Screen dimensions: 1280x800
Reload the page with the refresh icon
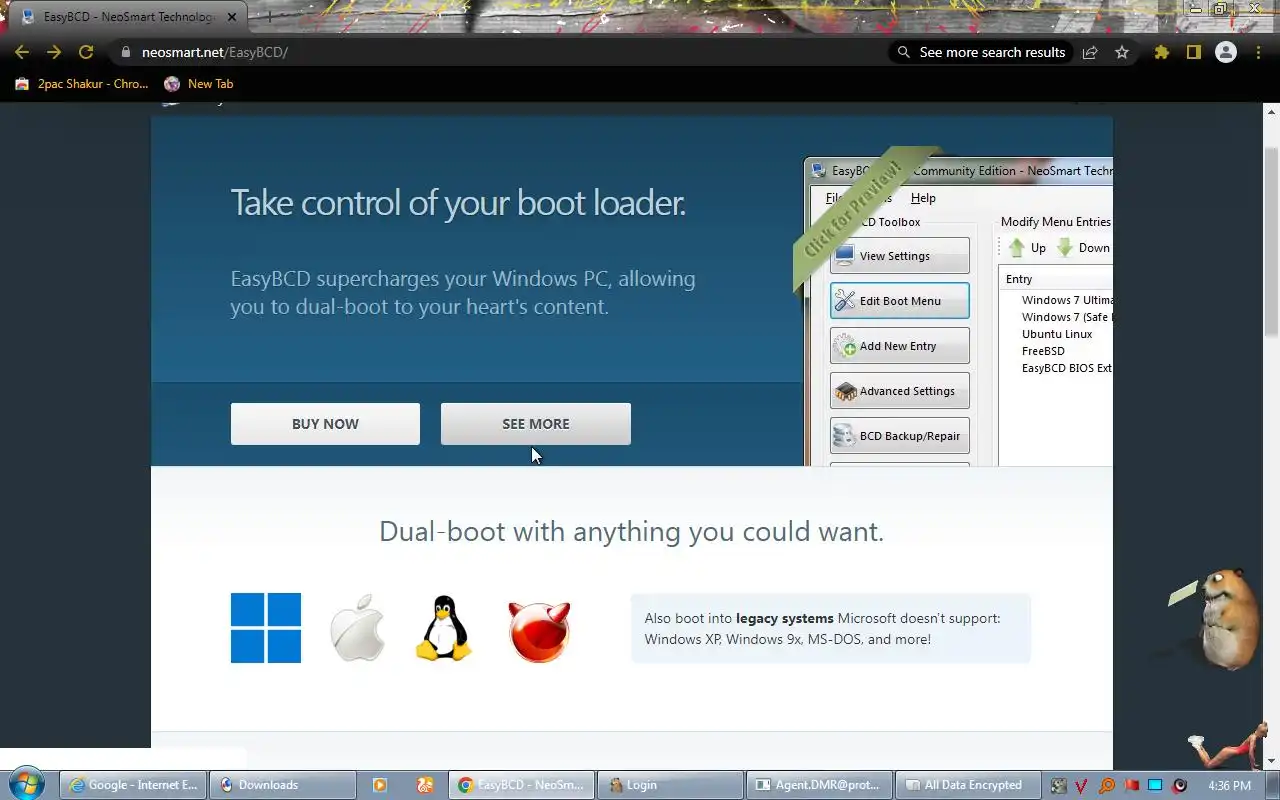click(86, 52)
